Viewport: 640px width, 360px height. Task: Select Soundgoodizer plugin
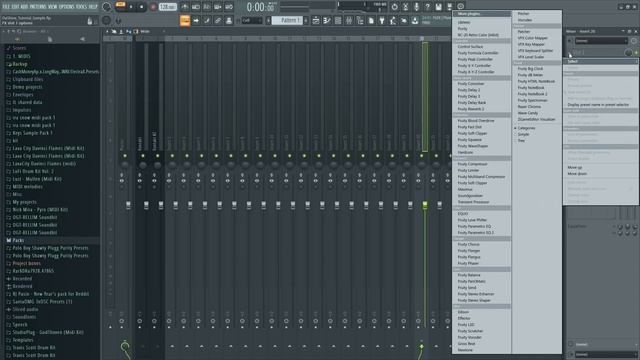tap(470, 196)
